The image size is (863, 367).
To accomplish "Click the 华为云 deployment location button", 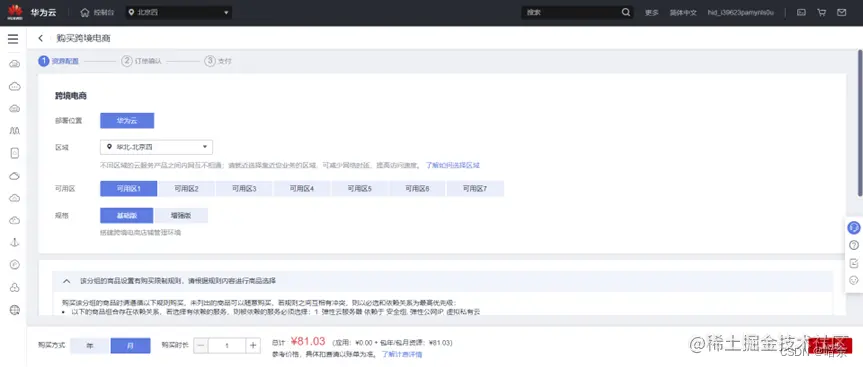I will point(127,120).
